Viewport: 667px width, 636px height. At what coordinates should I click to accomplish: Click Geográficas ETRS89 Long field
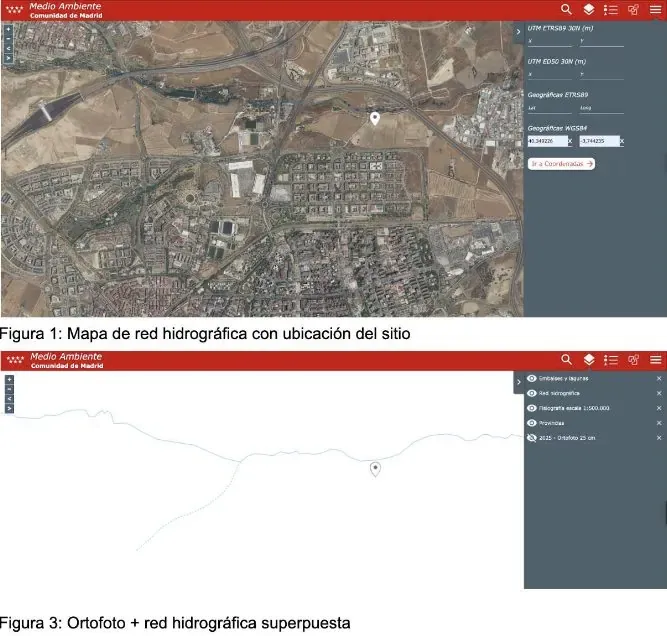point(602,108)
